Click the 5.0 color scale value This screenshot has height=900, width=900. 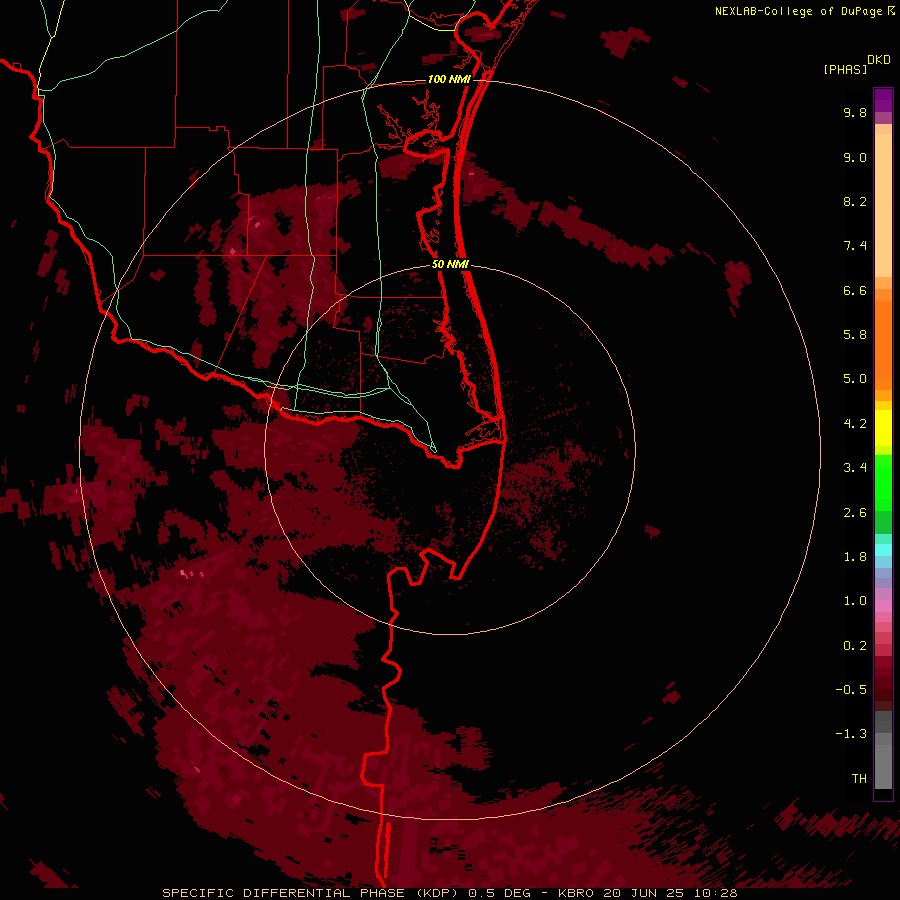(855, 379)
